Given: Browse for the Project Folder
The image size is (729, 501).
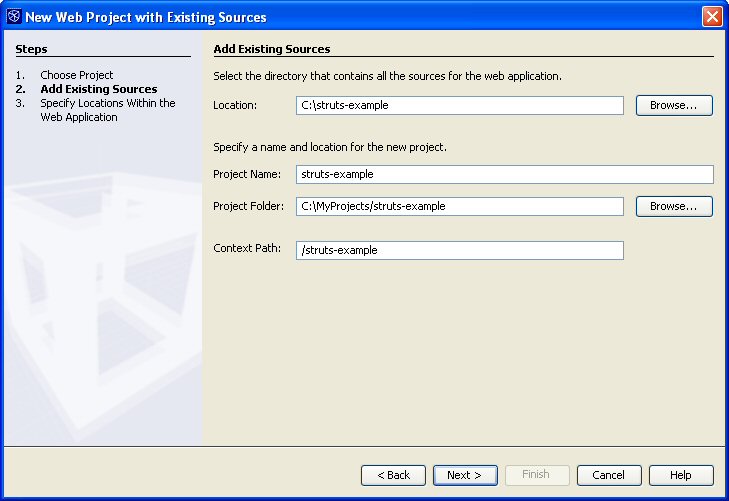Looking at the screenshot, I should tap(674, 206).
